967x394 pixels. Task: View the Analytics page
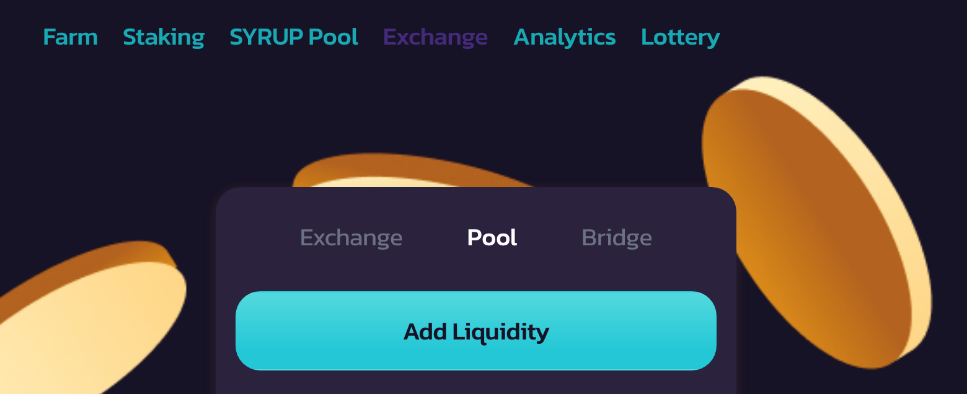(x=564, y=38)
